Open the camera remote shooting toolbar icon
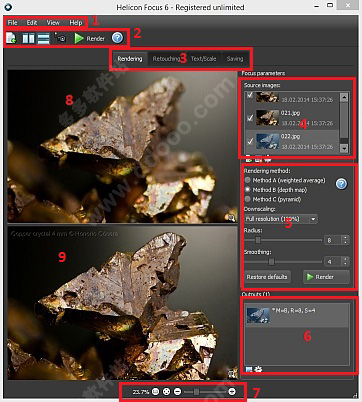Viewport: 362px width, 402px height. (x=61, y=38)
